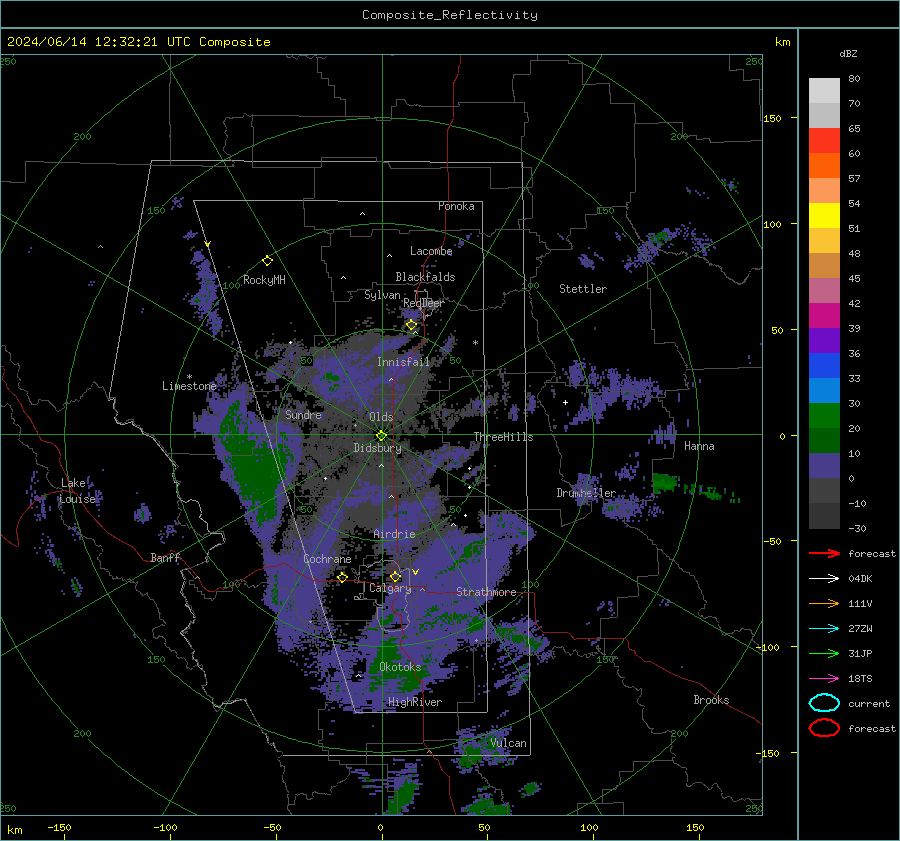
Task: Click the bright green 30-20 dBZ swatch
Action: 824,416
